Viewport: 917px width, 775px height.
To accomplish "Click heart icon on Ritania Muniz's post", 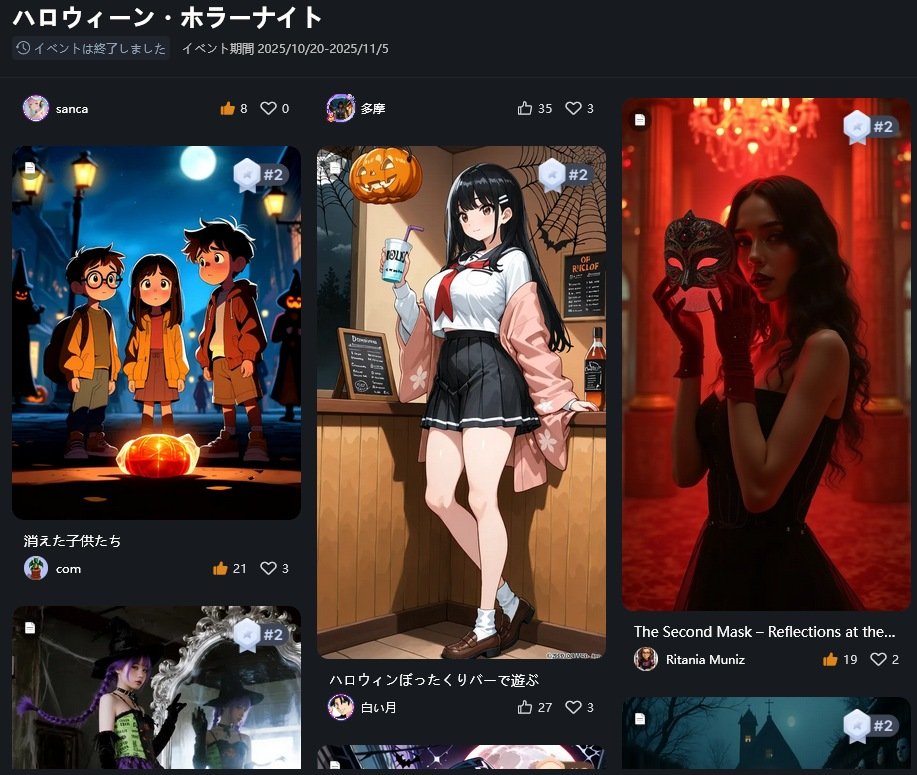I will [878, 659].
